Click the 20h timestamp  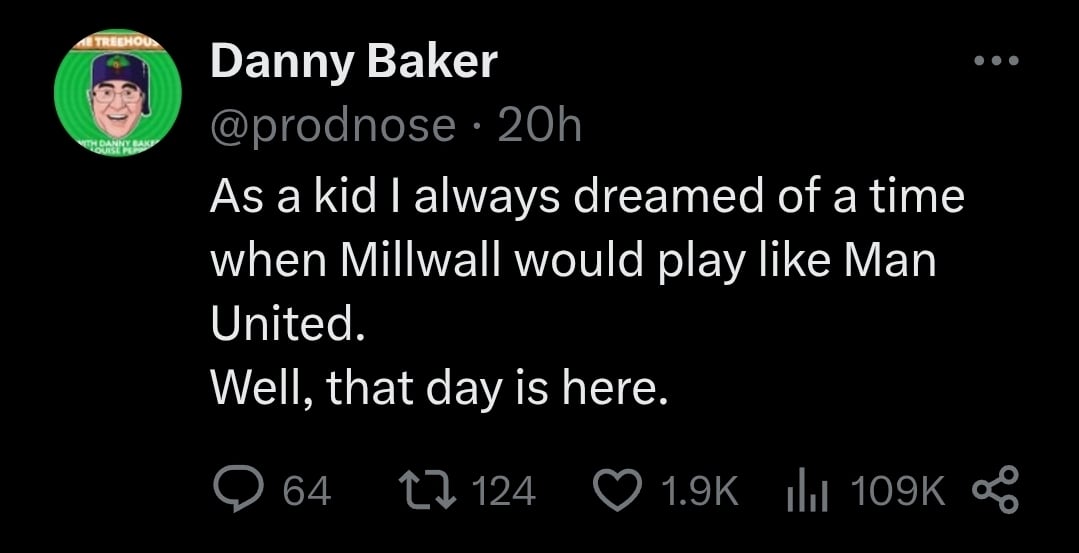click(x=538, y=126)
